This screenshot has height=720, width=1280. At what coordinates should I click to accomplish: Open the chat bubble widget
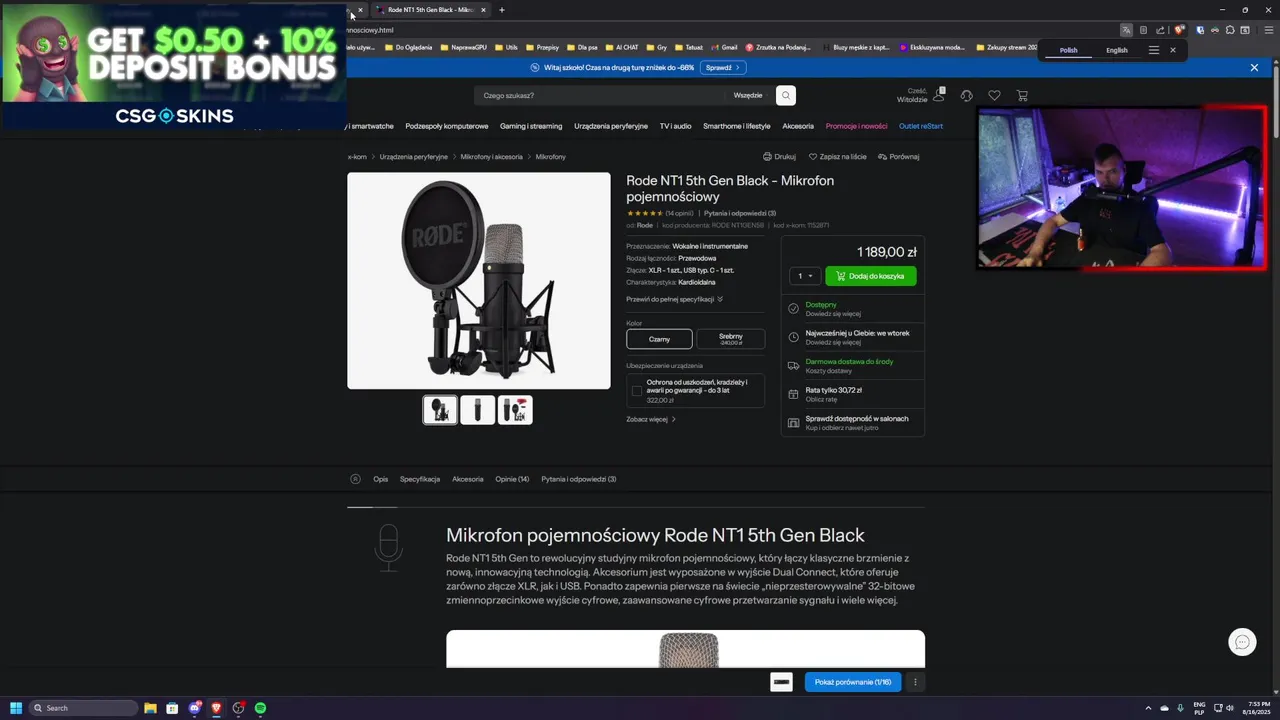(1242, 642)
